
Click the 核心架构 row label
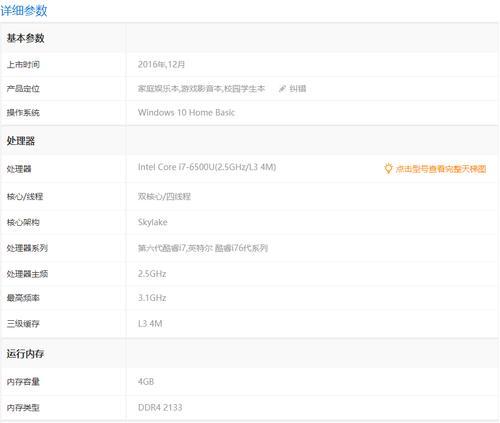[x=23, y=222]
